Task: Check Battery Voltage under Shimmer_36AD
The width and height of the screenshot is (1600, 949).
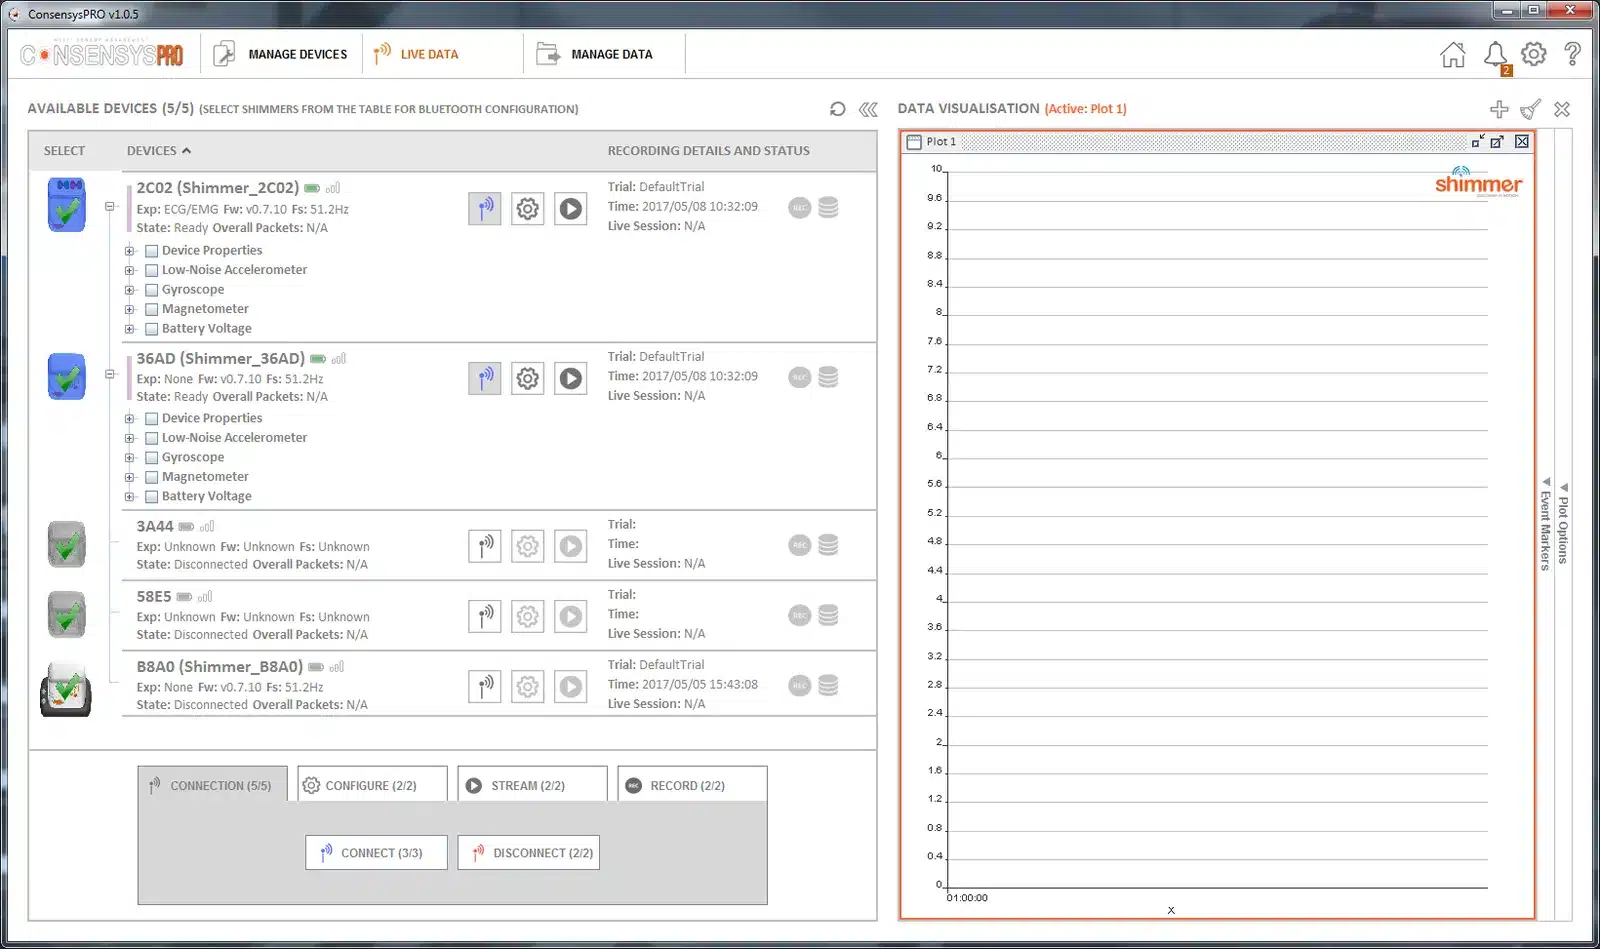Action: coord(152,497)
